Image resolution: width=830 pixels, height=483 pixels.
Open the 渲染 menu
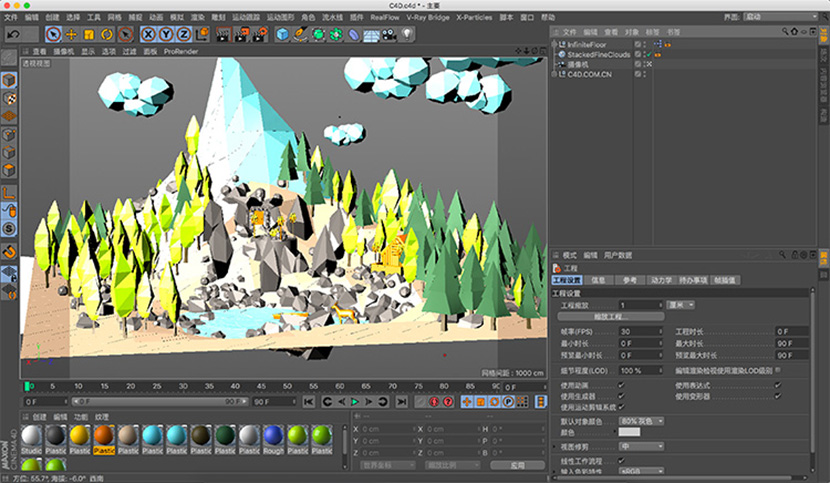pyautogui.click(x=197, y=17)
